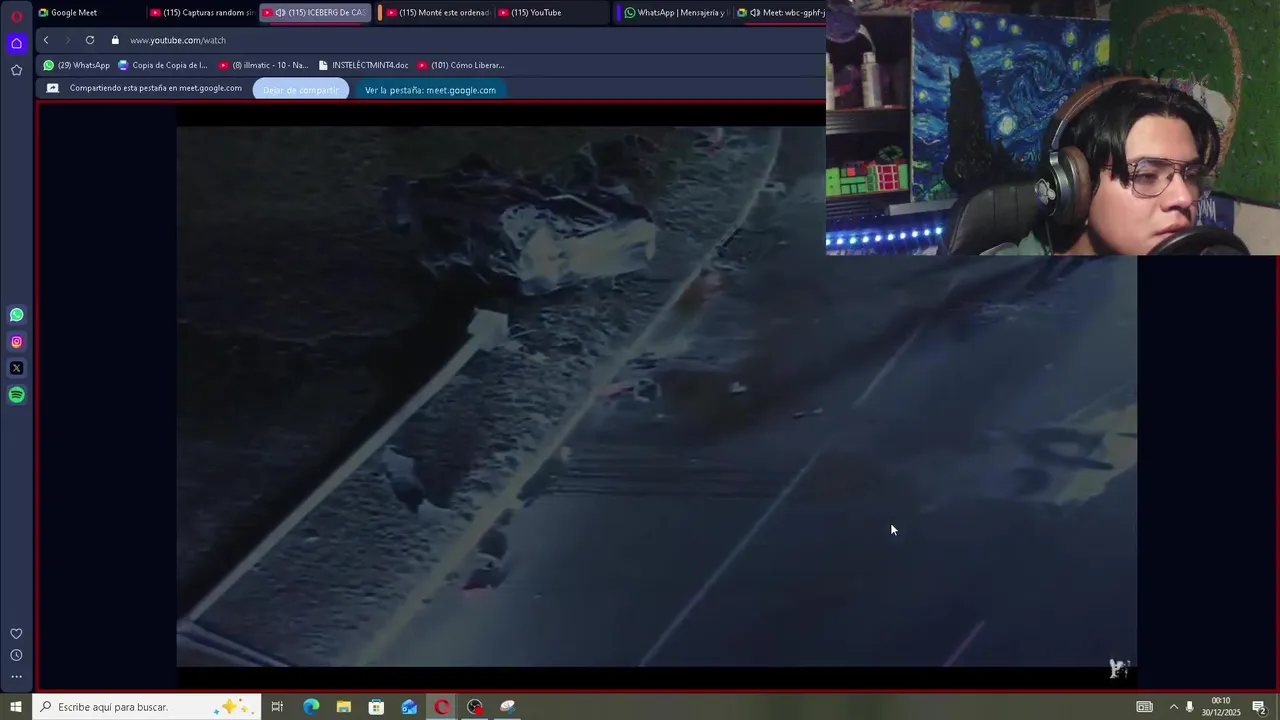Open the Meet: wbc-gphf tab
The width and height of the screenshot is (1280, 720).
(x=782, y=13)
